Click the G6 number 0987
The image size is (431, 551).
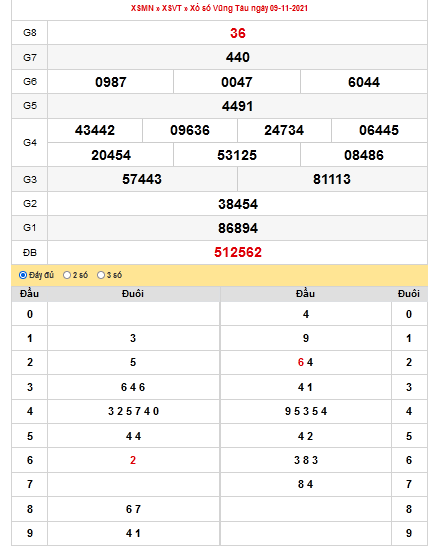[111, 82]
